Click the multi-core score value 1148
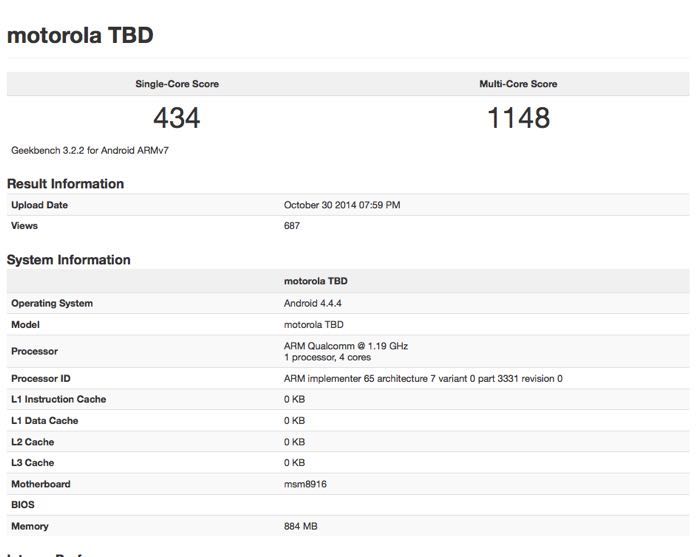Image resolution: width=700 pixels, height=557 pixels. 518,118
